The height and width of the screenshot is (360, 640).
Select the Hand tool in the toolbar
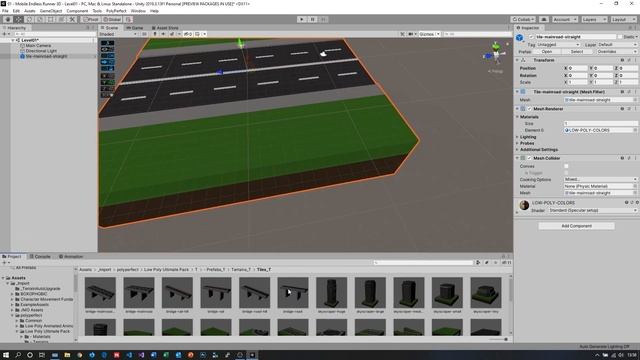tap(8, 19)
